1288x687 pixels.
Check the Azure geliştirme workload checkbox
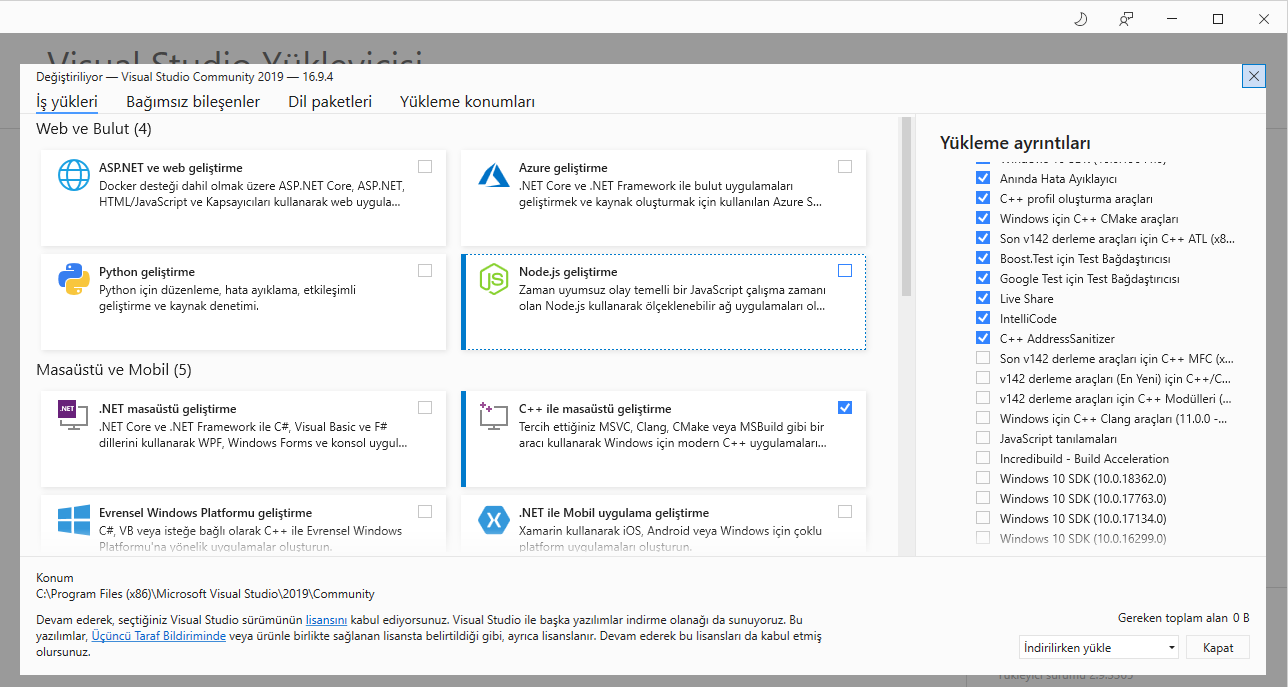tap(845, 166)
